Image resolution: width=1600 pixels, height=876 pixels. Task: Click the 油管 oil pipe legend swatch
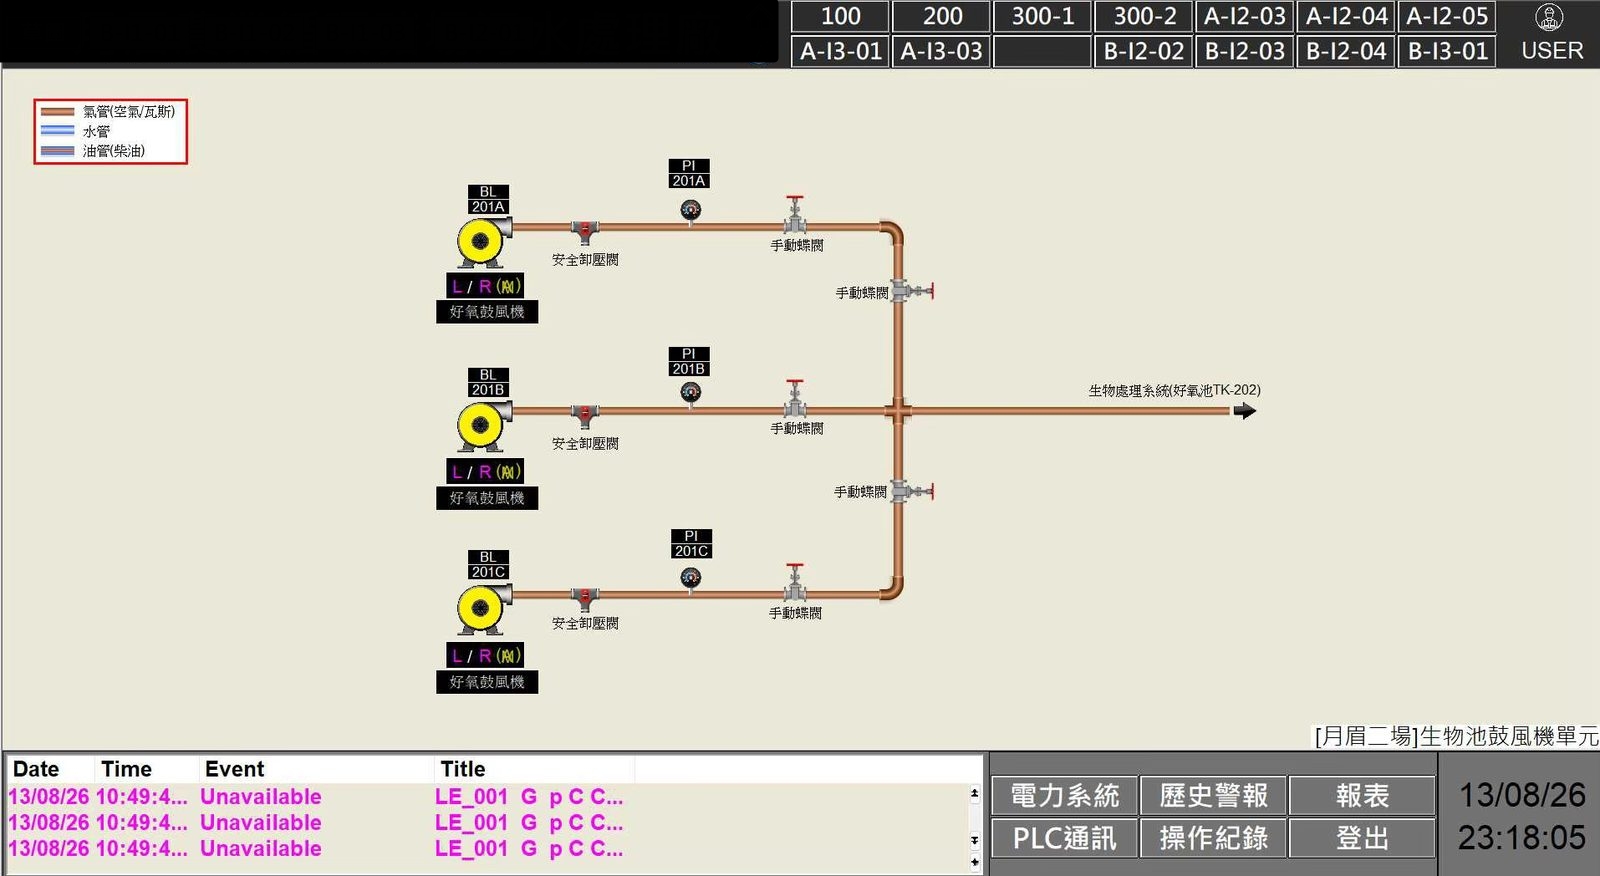point(57,151)
